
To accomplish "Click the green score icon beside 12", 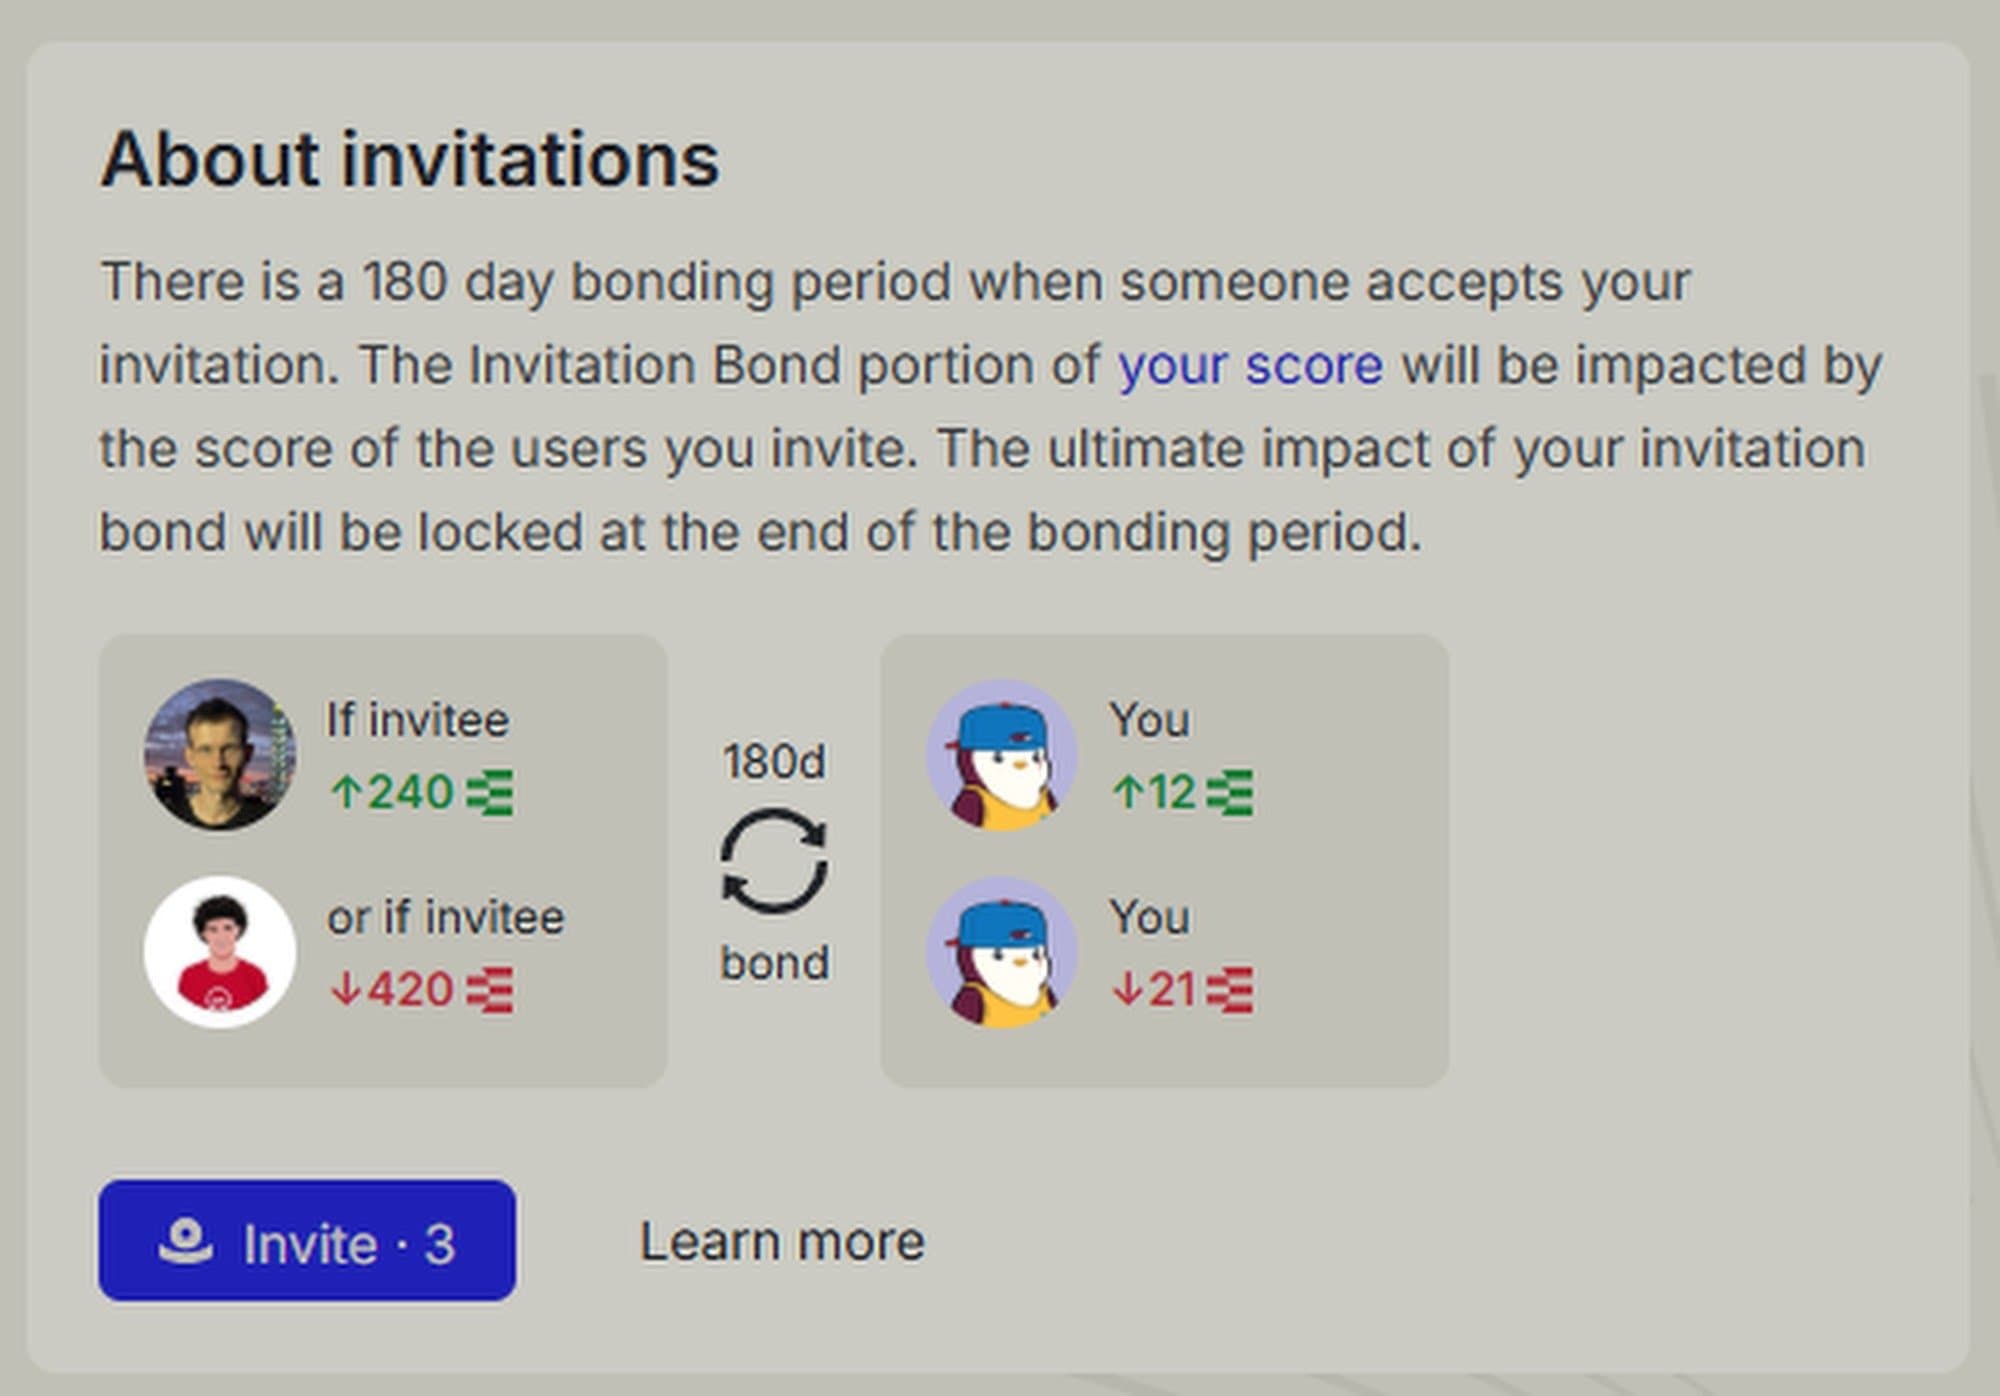I will tap(1229, 793).
